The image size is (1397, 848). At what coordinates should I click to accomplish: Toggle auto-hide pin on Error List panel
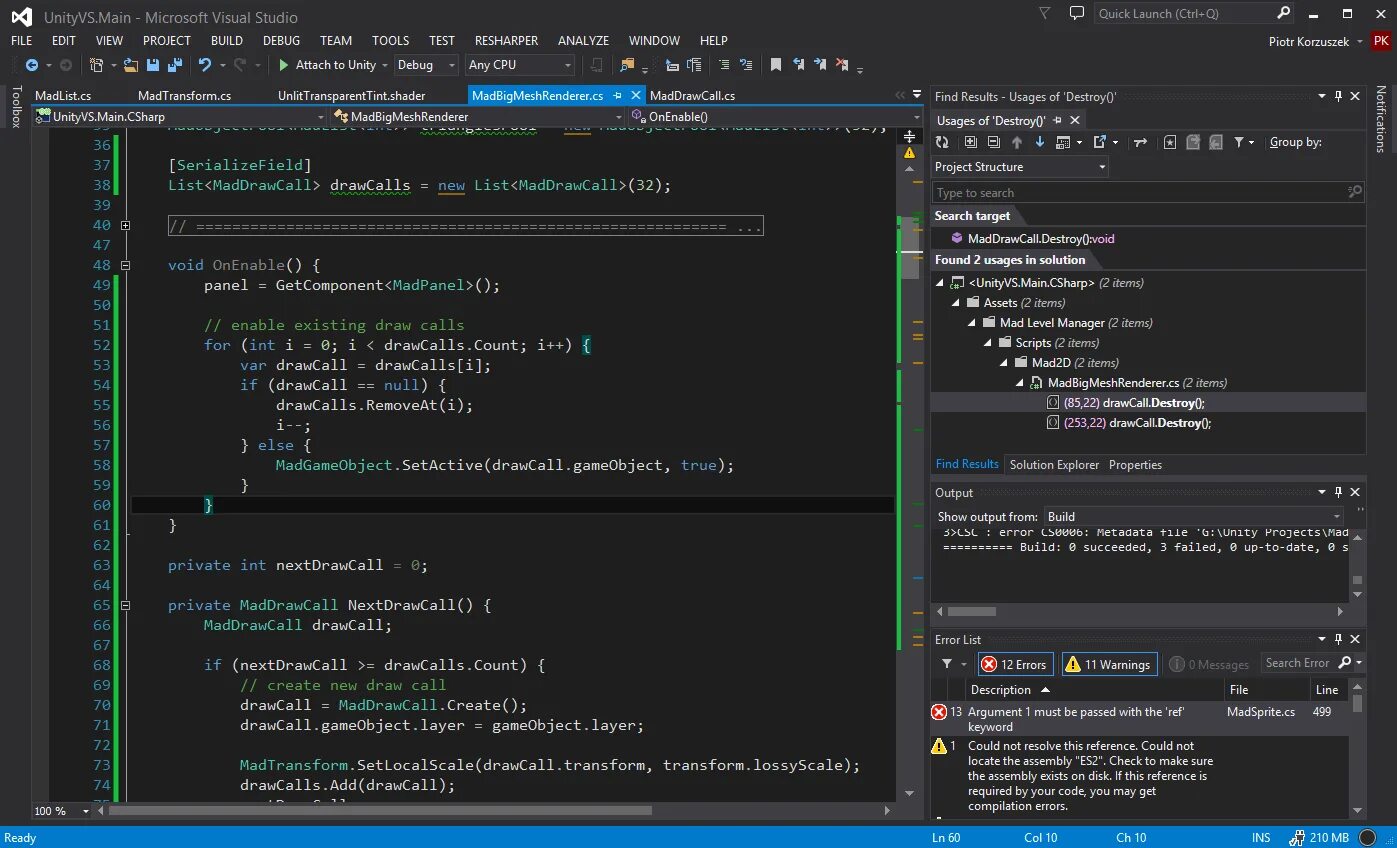point(1338,639)
